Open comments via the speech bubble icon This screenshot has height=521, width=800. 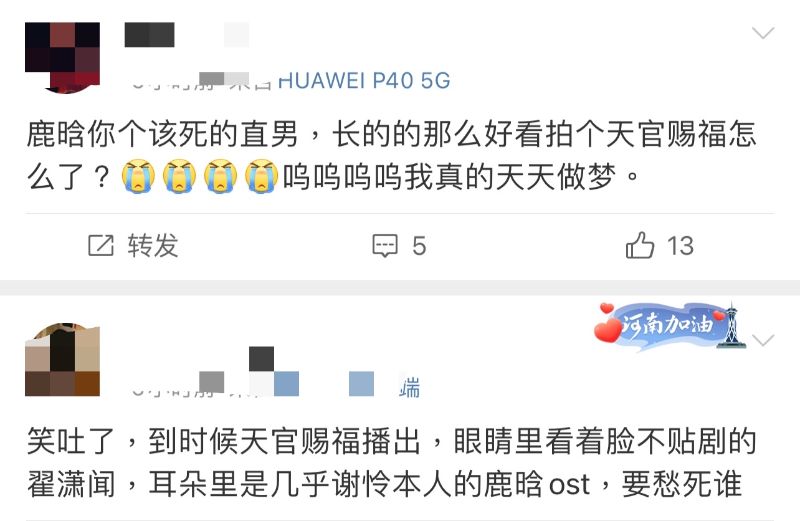pos(385,245)
